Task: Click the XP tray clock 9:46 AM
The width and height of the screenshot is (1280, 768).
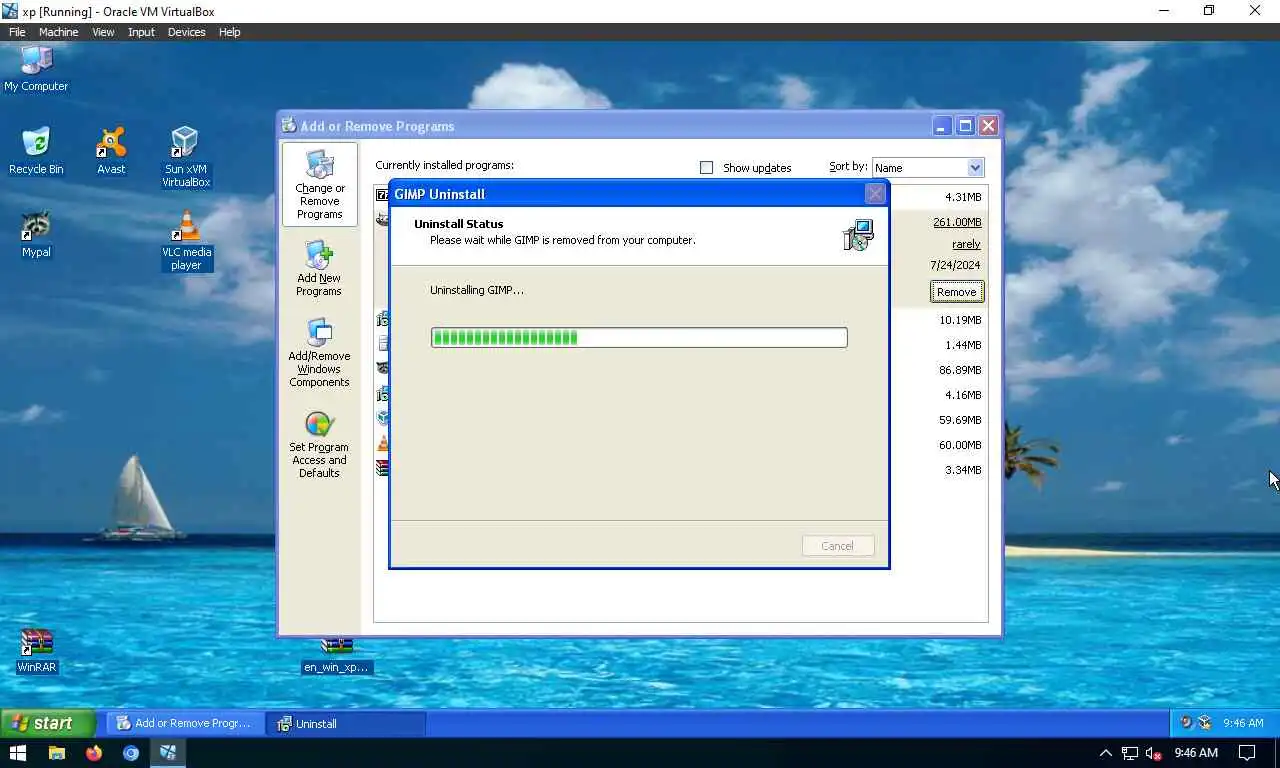Action: tap(1243, 723)
